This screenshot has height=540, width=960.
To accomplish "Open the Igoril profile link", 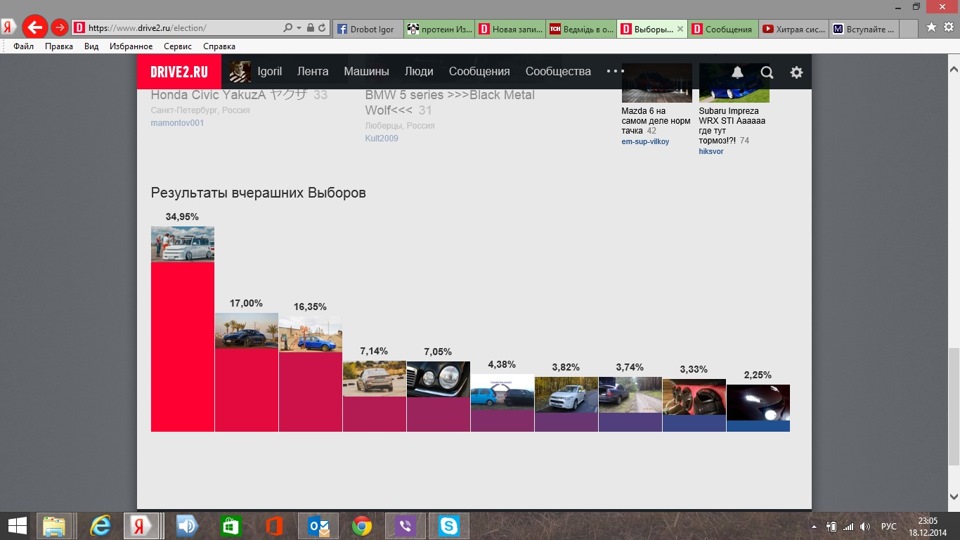I will click(269, 71).
